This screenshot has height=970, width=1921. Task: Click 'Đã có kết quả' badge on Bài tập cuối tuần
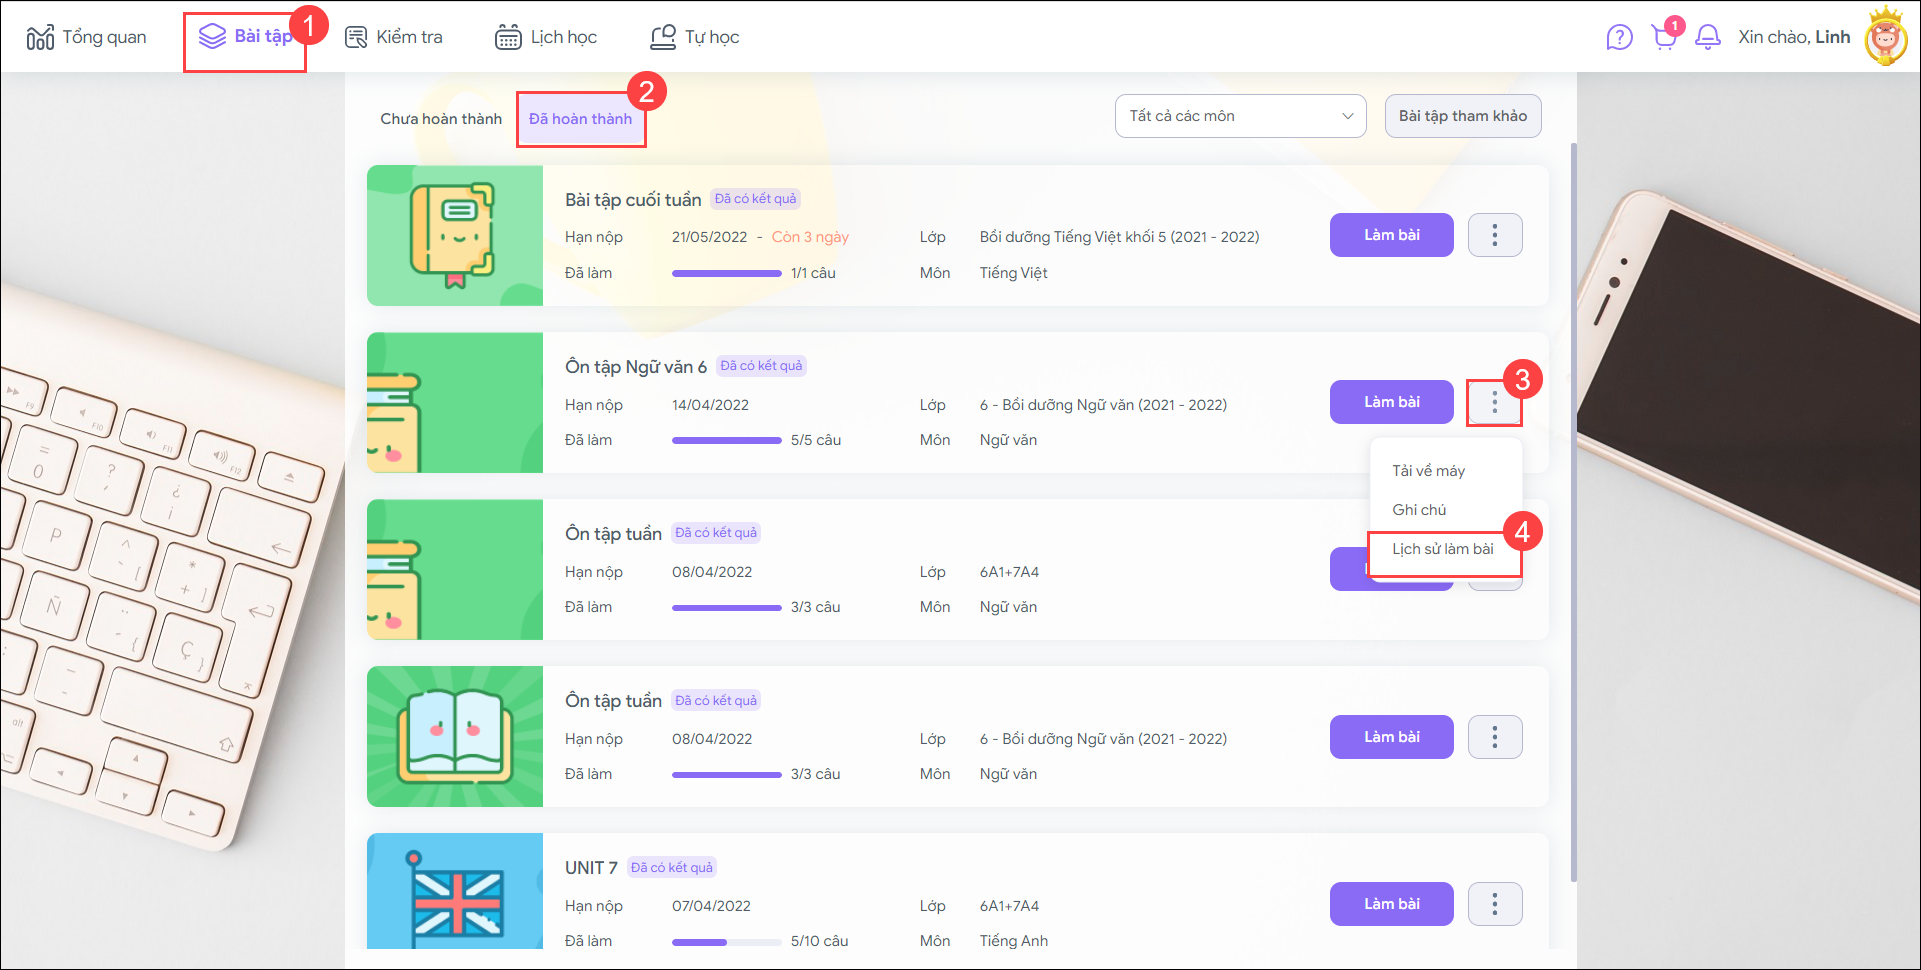[x=756, y=199]
